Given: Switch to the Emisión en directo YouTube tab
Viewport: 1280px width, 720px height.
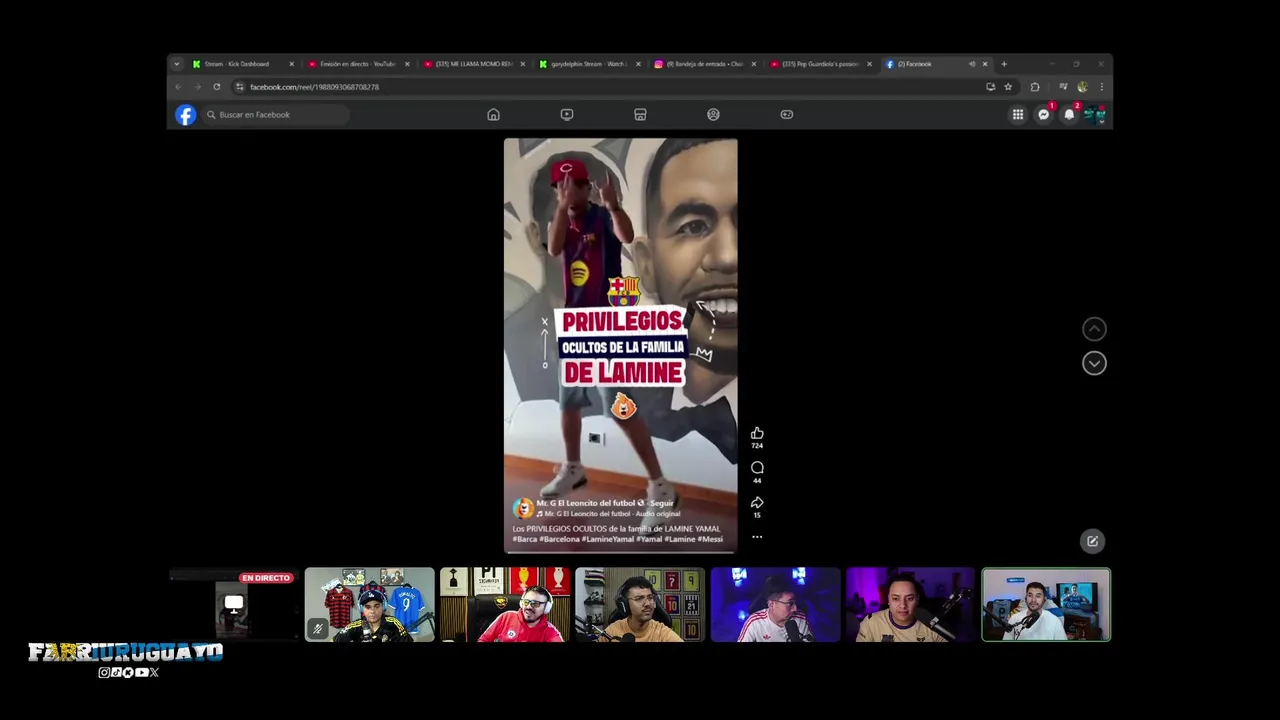Looking at the screenshot, I should click(358, 64).
